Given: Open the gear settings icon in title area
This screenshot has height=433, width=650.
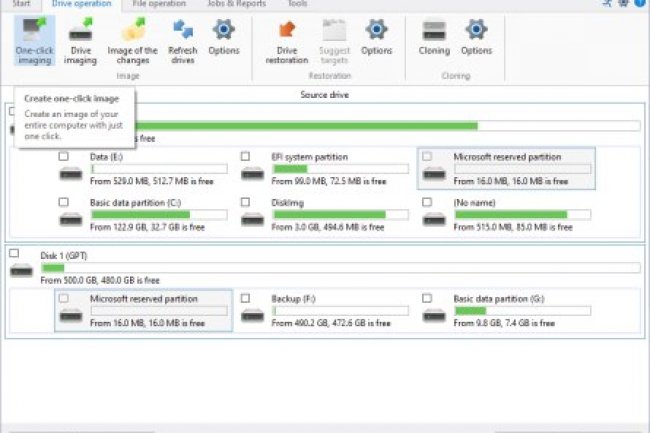Looking at the screenshot, I should click(622, 4).
